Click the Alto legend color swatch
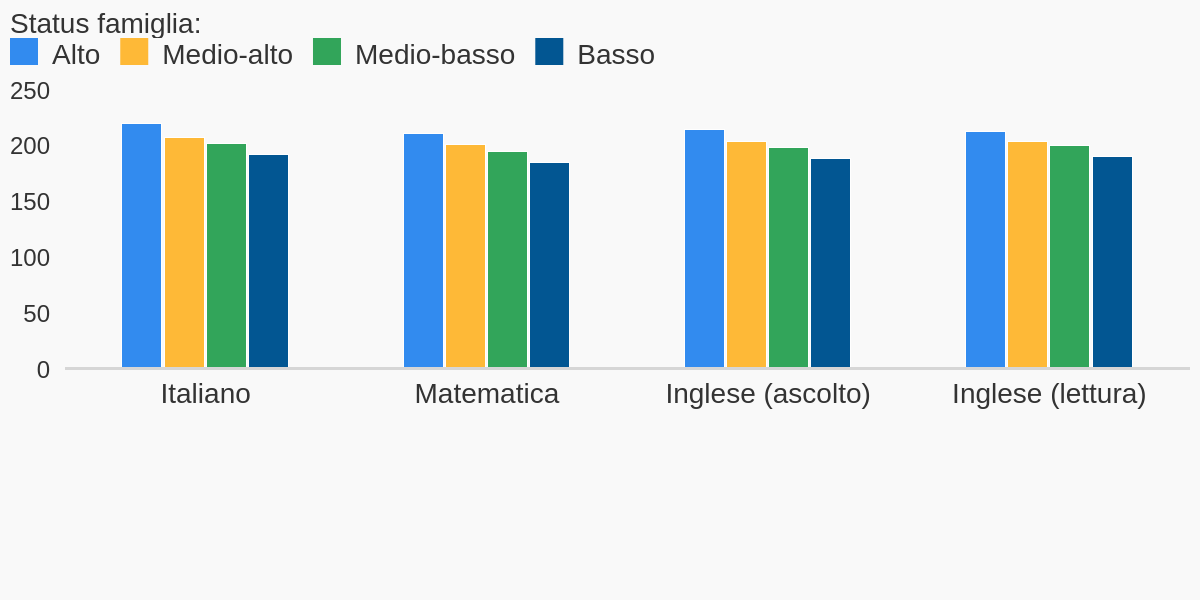Viewport: 1200px width, 600px height. 24,52
